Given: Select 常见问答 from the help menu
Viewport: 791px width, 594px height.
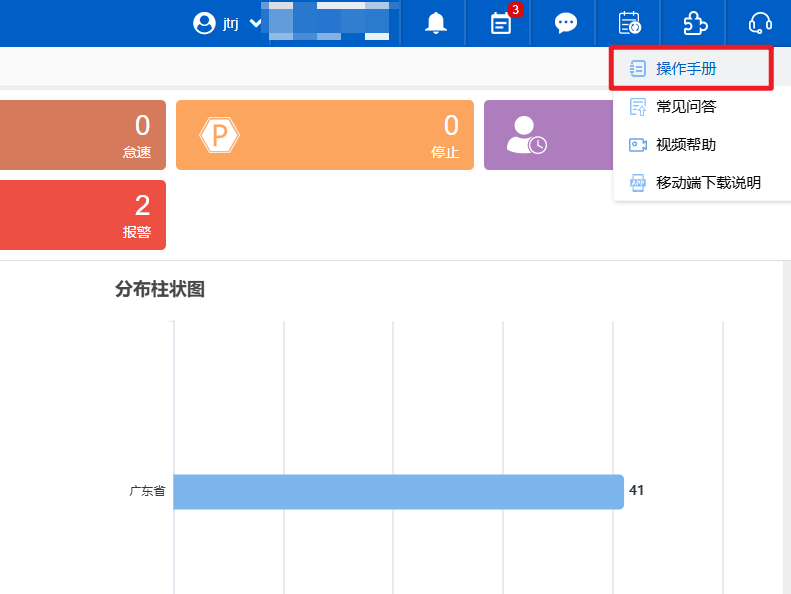Looking at the screenshot, I should 686,106.
